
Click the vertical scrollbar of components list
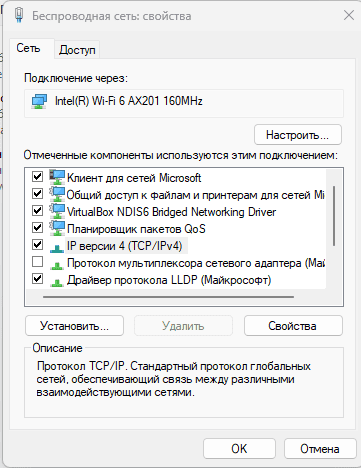334,216
